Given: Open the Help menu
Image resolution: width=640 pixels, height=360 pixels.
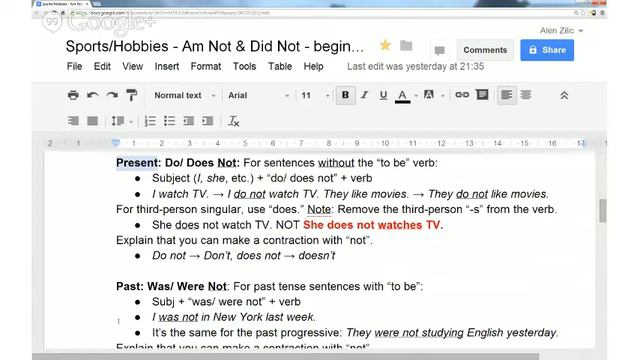Looking at the screenshot, I should [313, 66].
